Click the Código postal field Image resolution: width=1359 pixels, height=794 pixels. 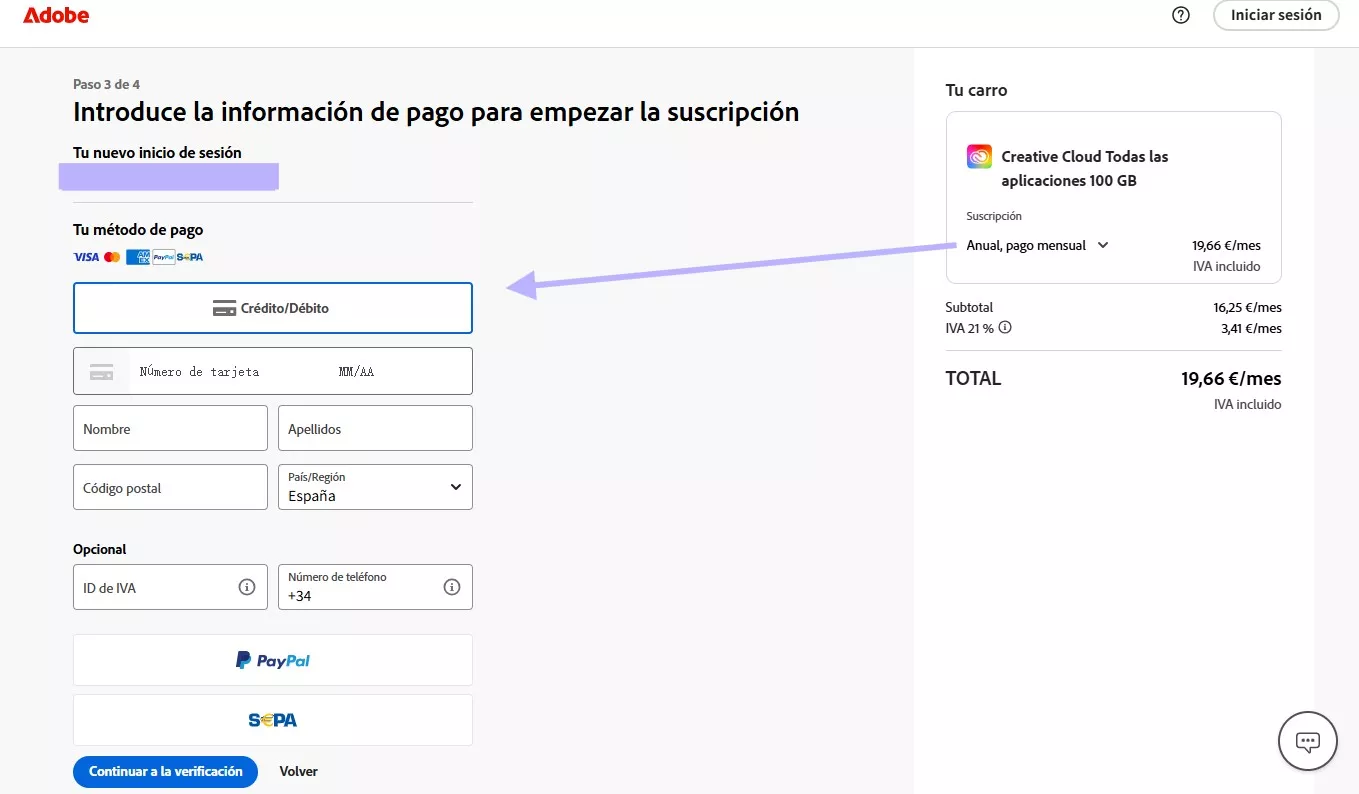170,487
